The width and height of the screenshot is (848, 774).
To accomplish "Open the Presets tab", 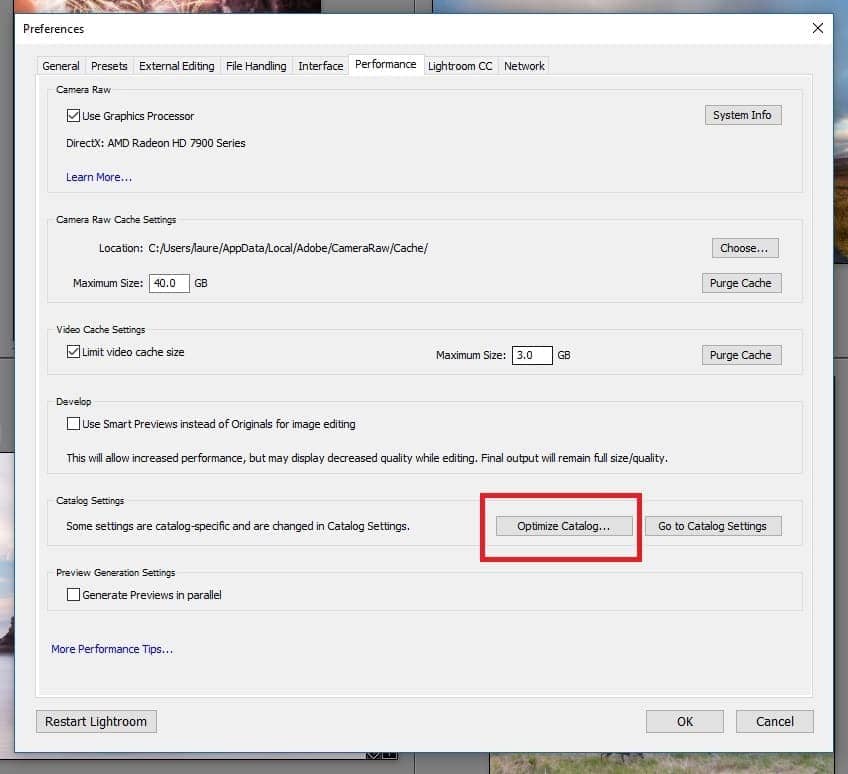I will pyautogui.click(x=109, y=66).
